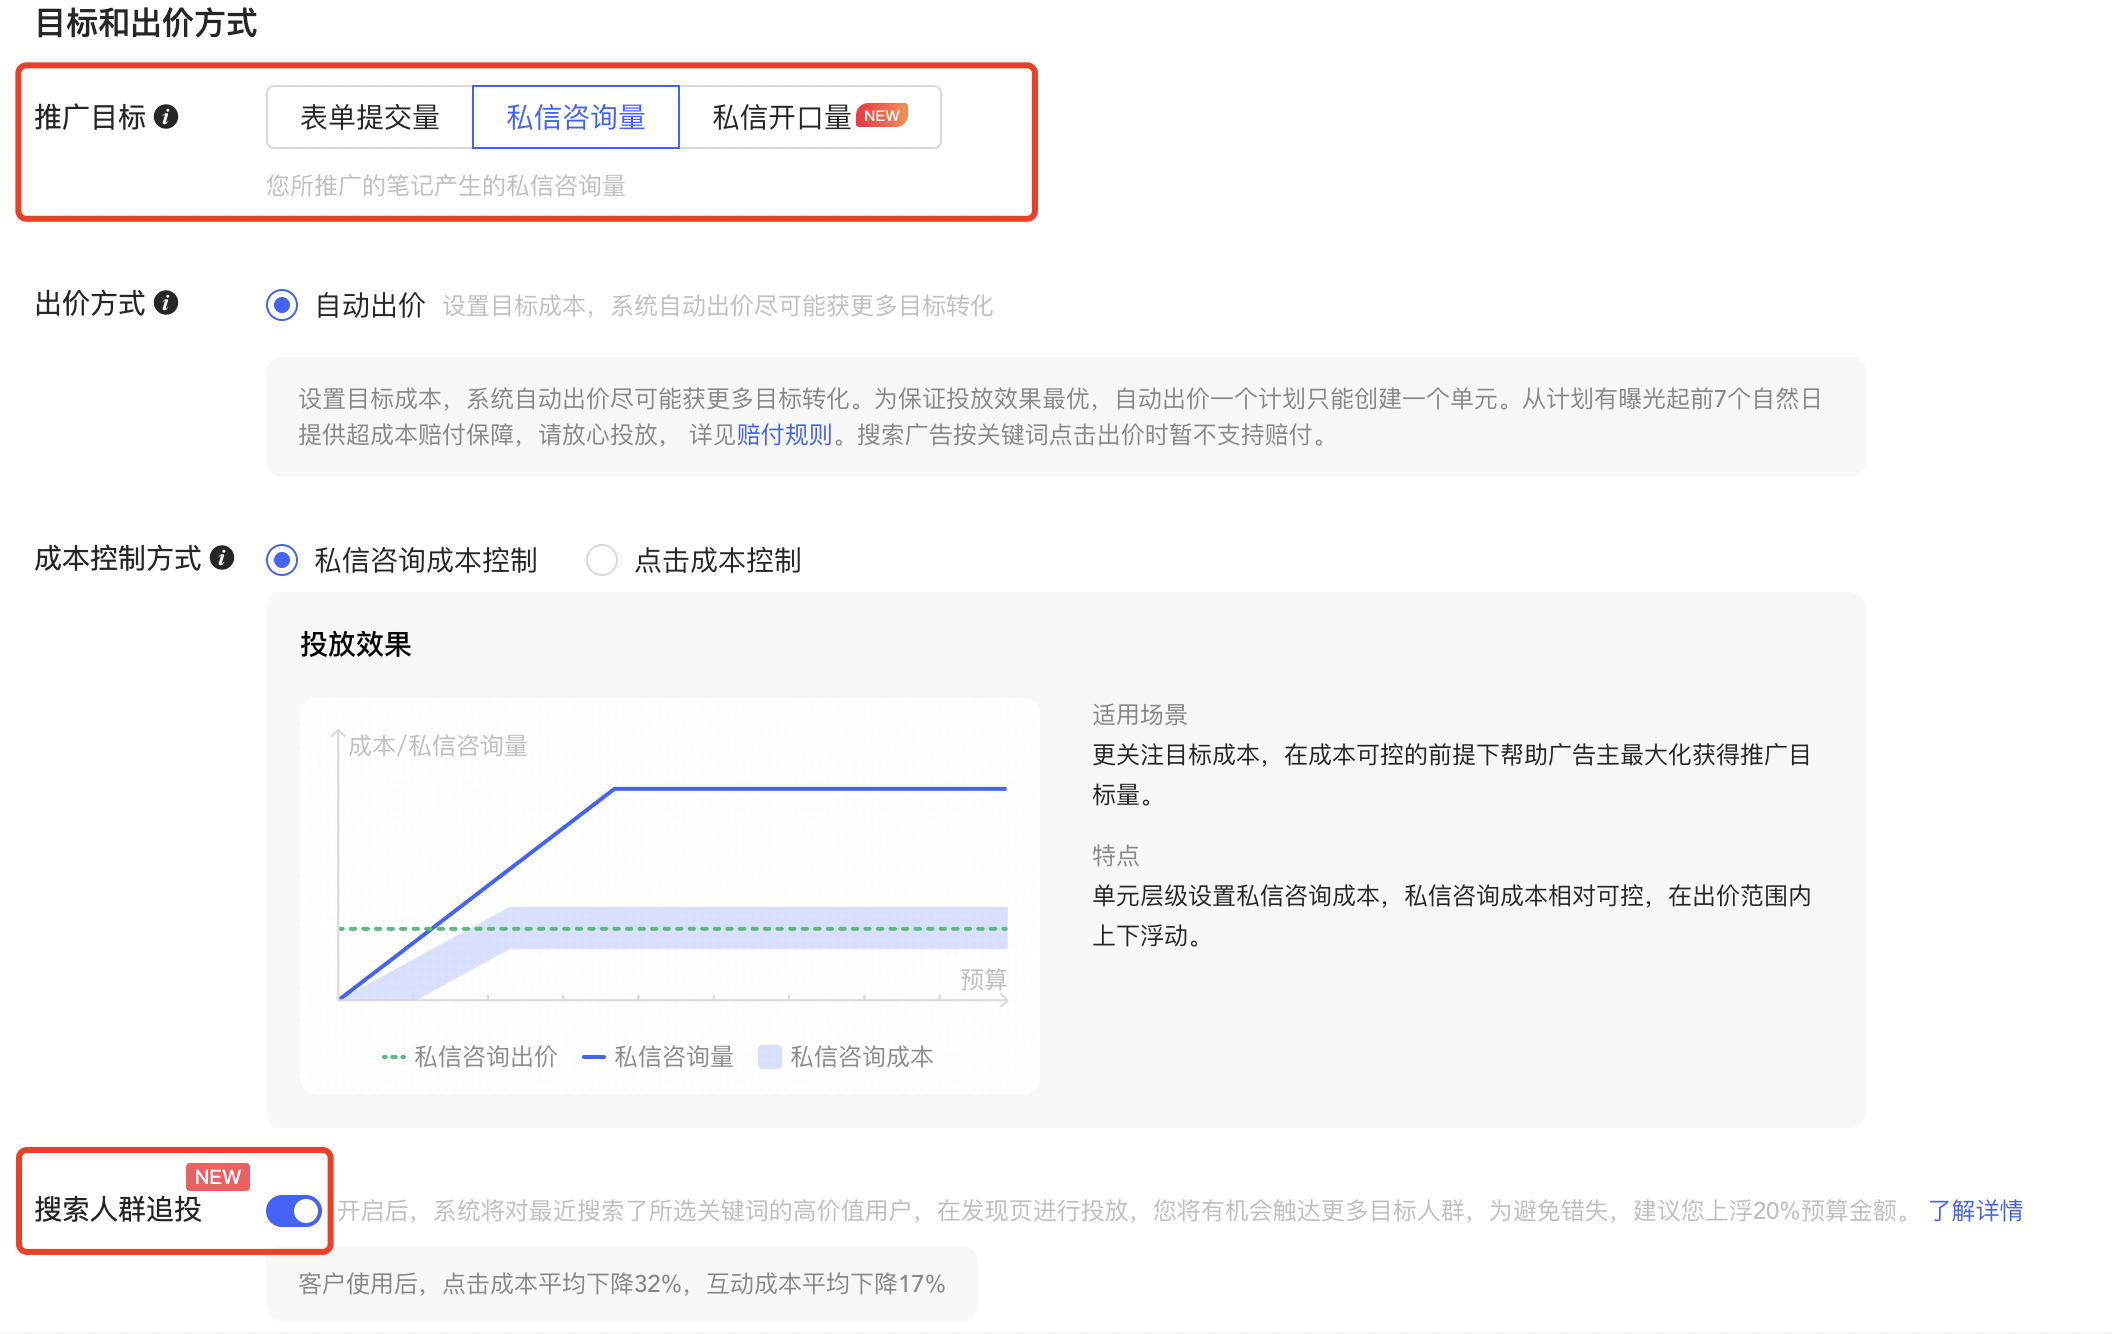
Task: Click the info icon beside 成本控制方式
Action: [x=224, y=557]
